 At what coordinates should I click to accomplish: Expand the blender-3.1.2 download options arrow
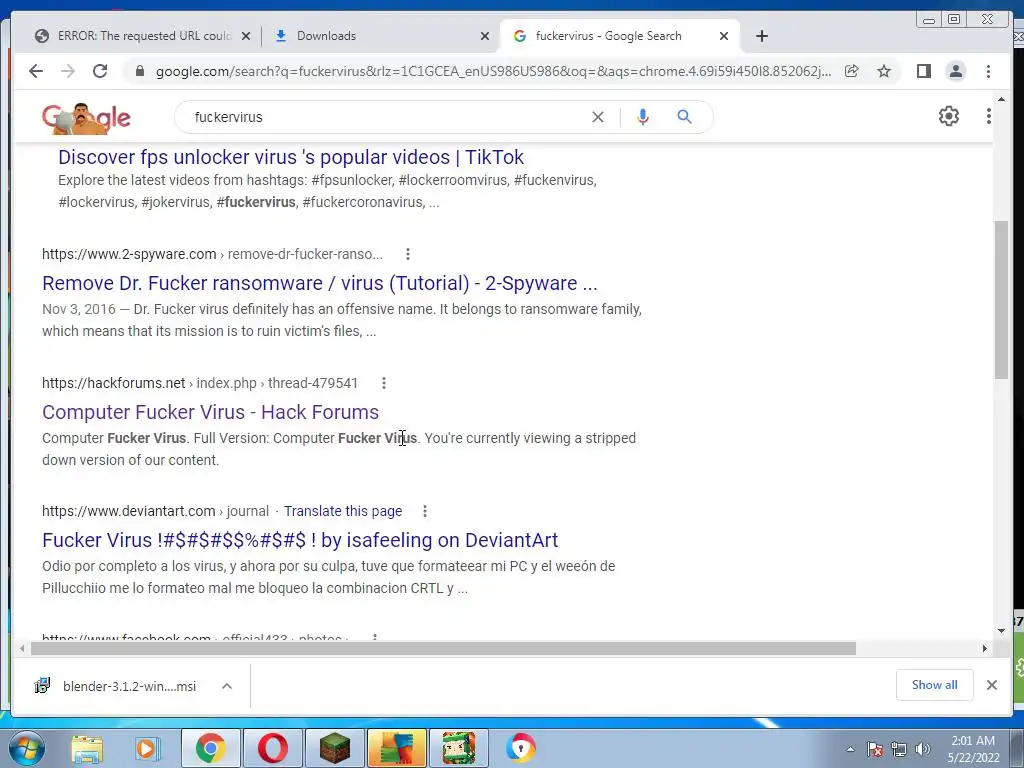pos(227,686)
